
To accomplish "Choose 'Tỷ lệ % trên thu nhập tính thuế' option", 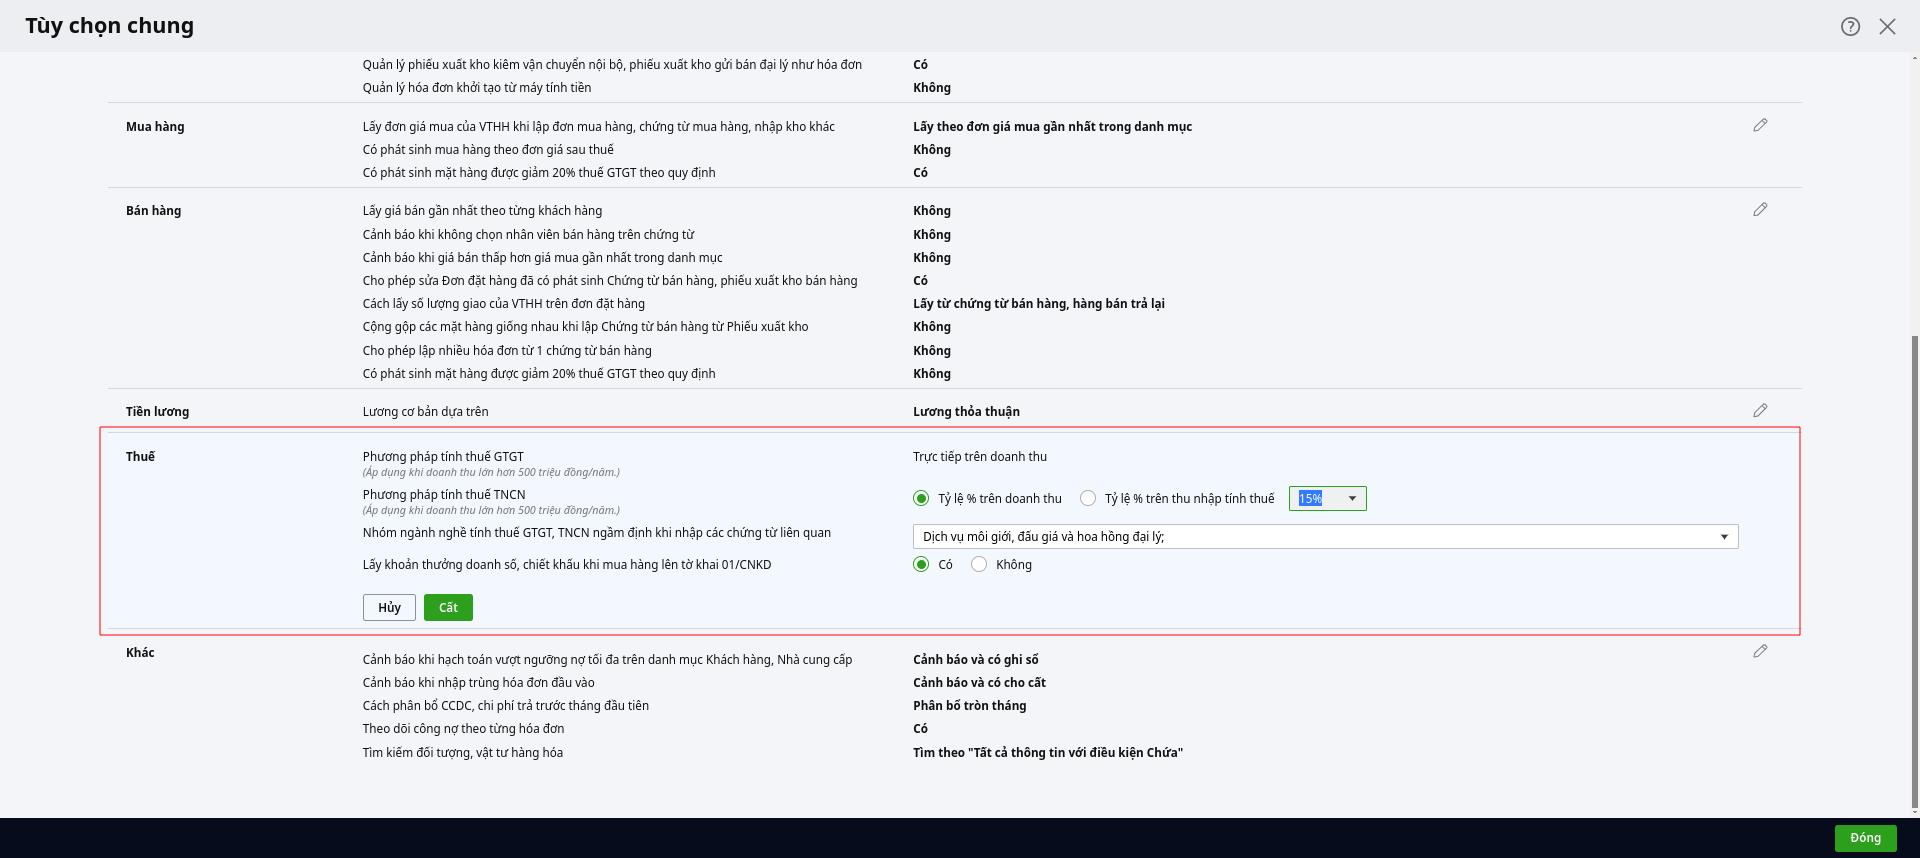I will pos(1088,499).
